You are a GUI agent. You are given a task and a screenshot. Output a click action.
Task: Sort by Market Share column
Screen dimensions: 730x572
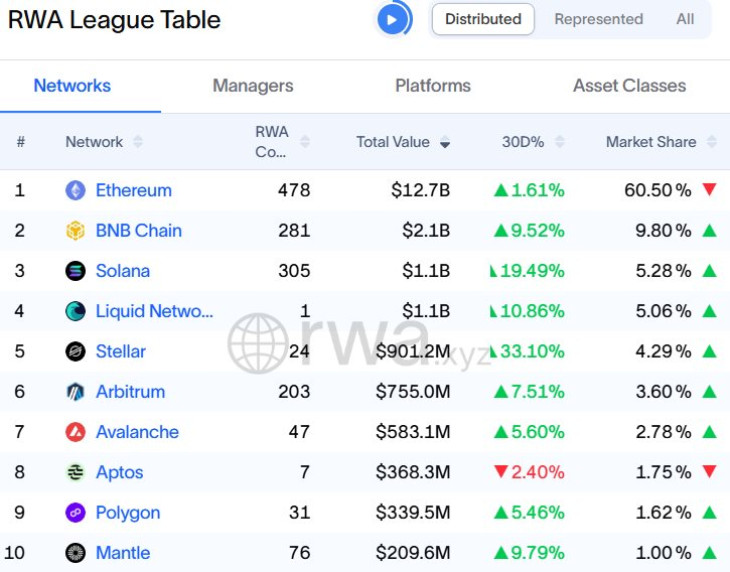coord(661,142)
